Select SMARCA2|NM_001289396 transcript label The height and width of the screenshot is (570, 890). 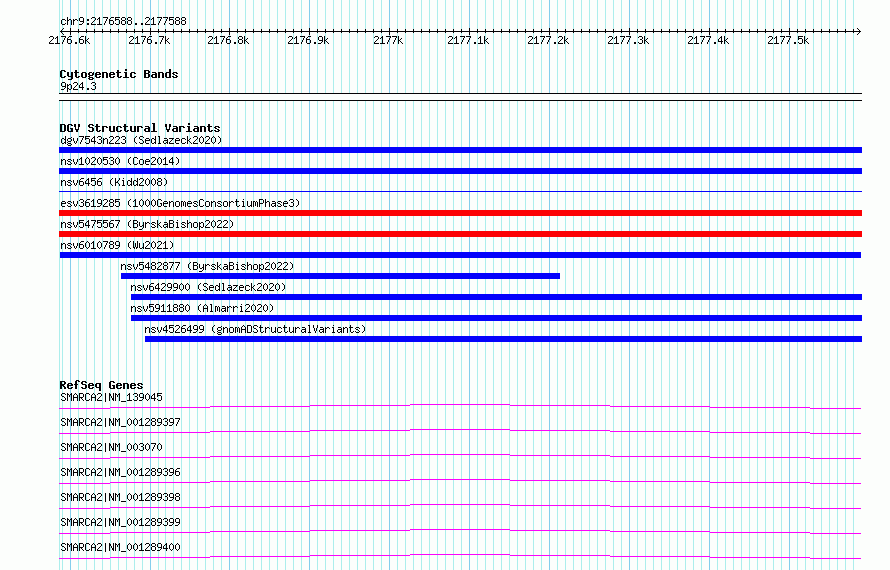tap(120, 472)
